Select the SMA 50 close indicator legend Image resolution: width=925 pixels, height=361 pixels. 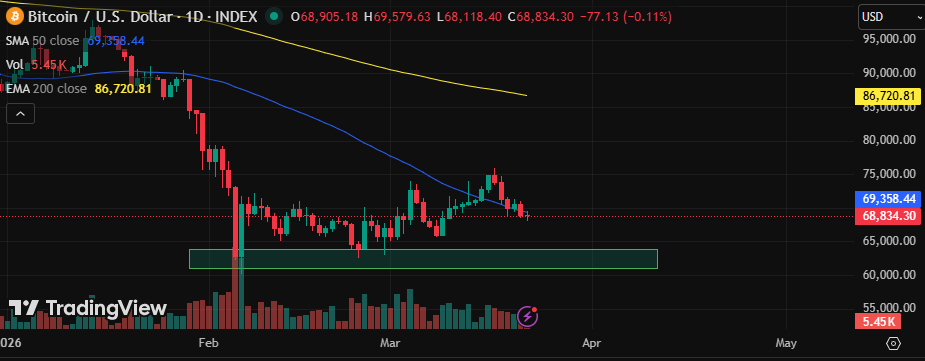pos(42,41)
